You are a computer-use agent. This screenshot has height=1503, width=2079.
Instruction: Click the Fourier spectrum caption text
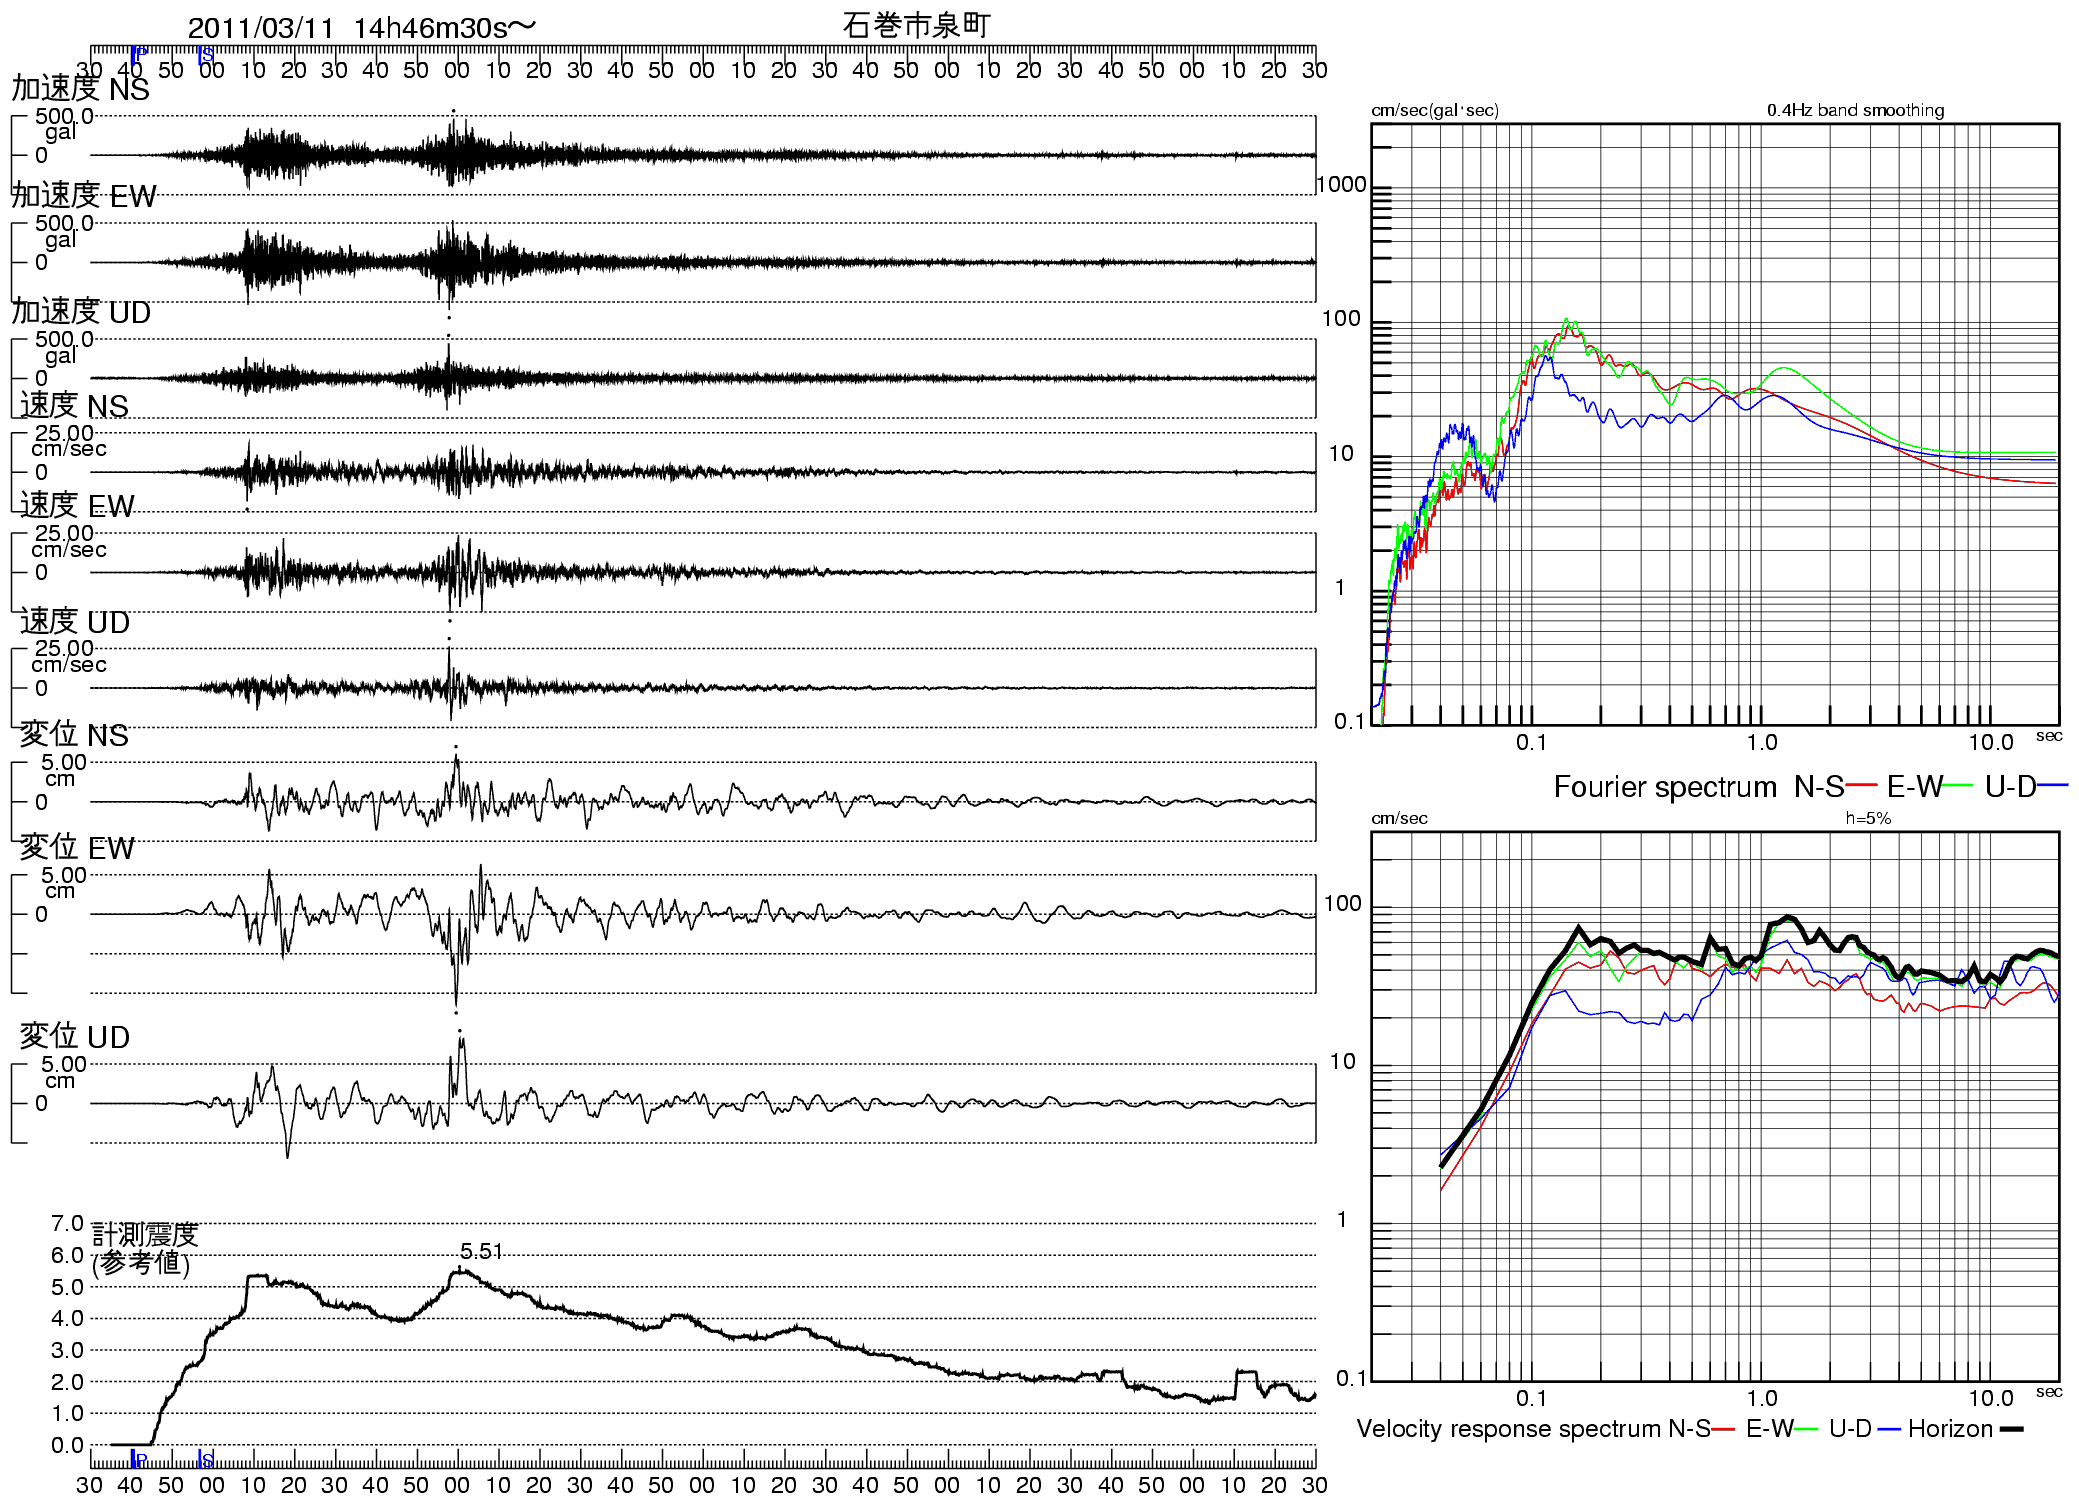(1664, 787)
